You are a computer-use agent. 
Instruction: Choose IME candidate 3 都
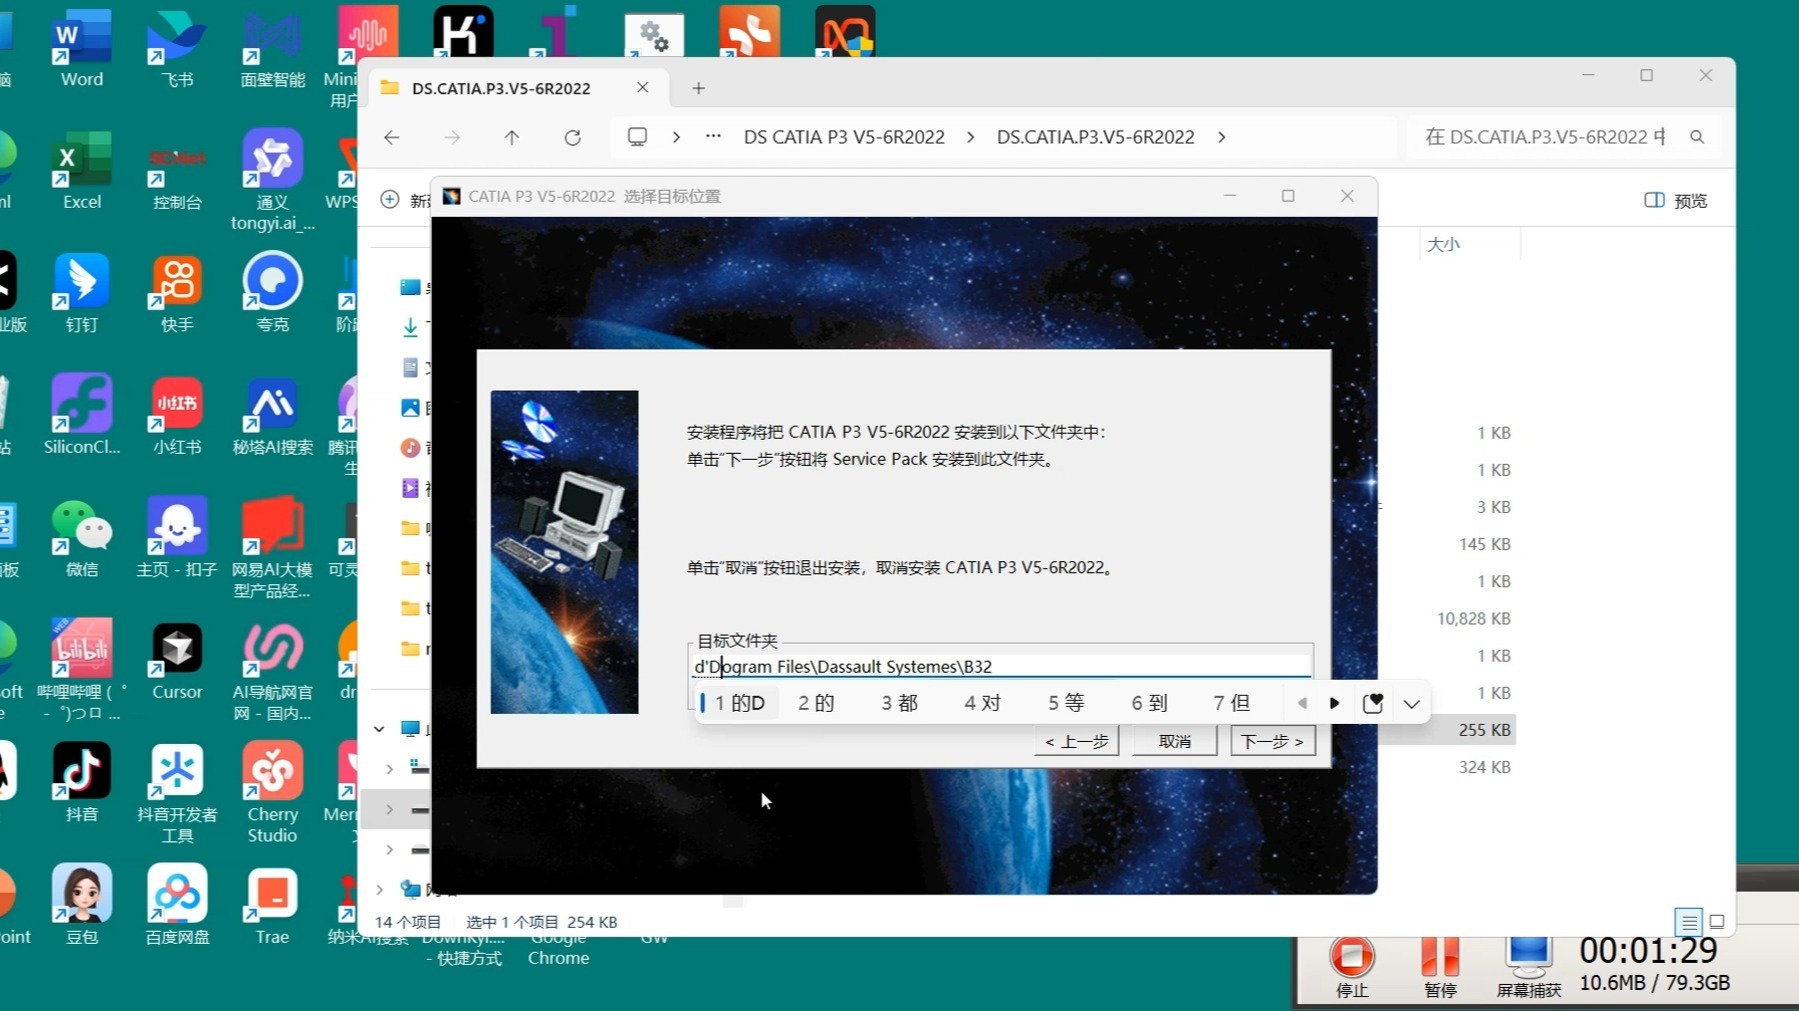pos(899,703)
